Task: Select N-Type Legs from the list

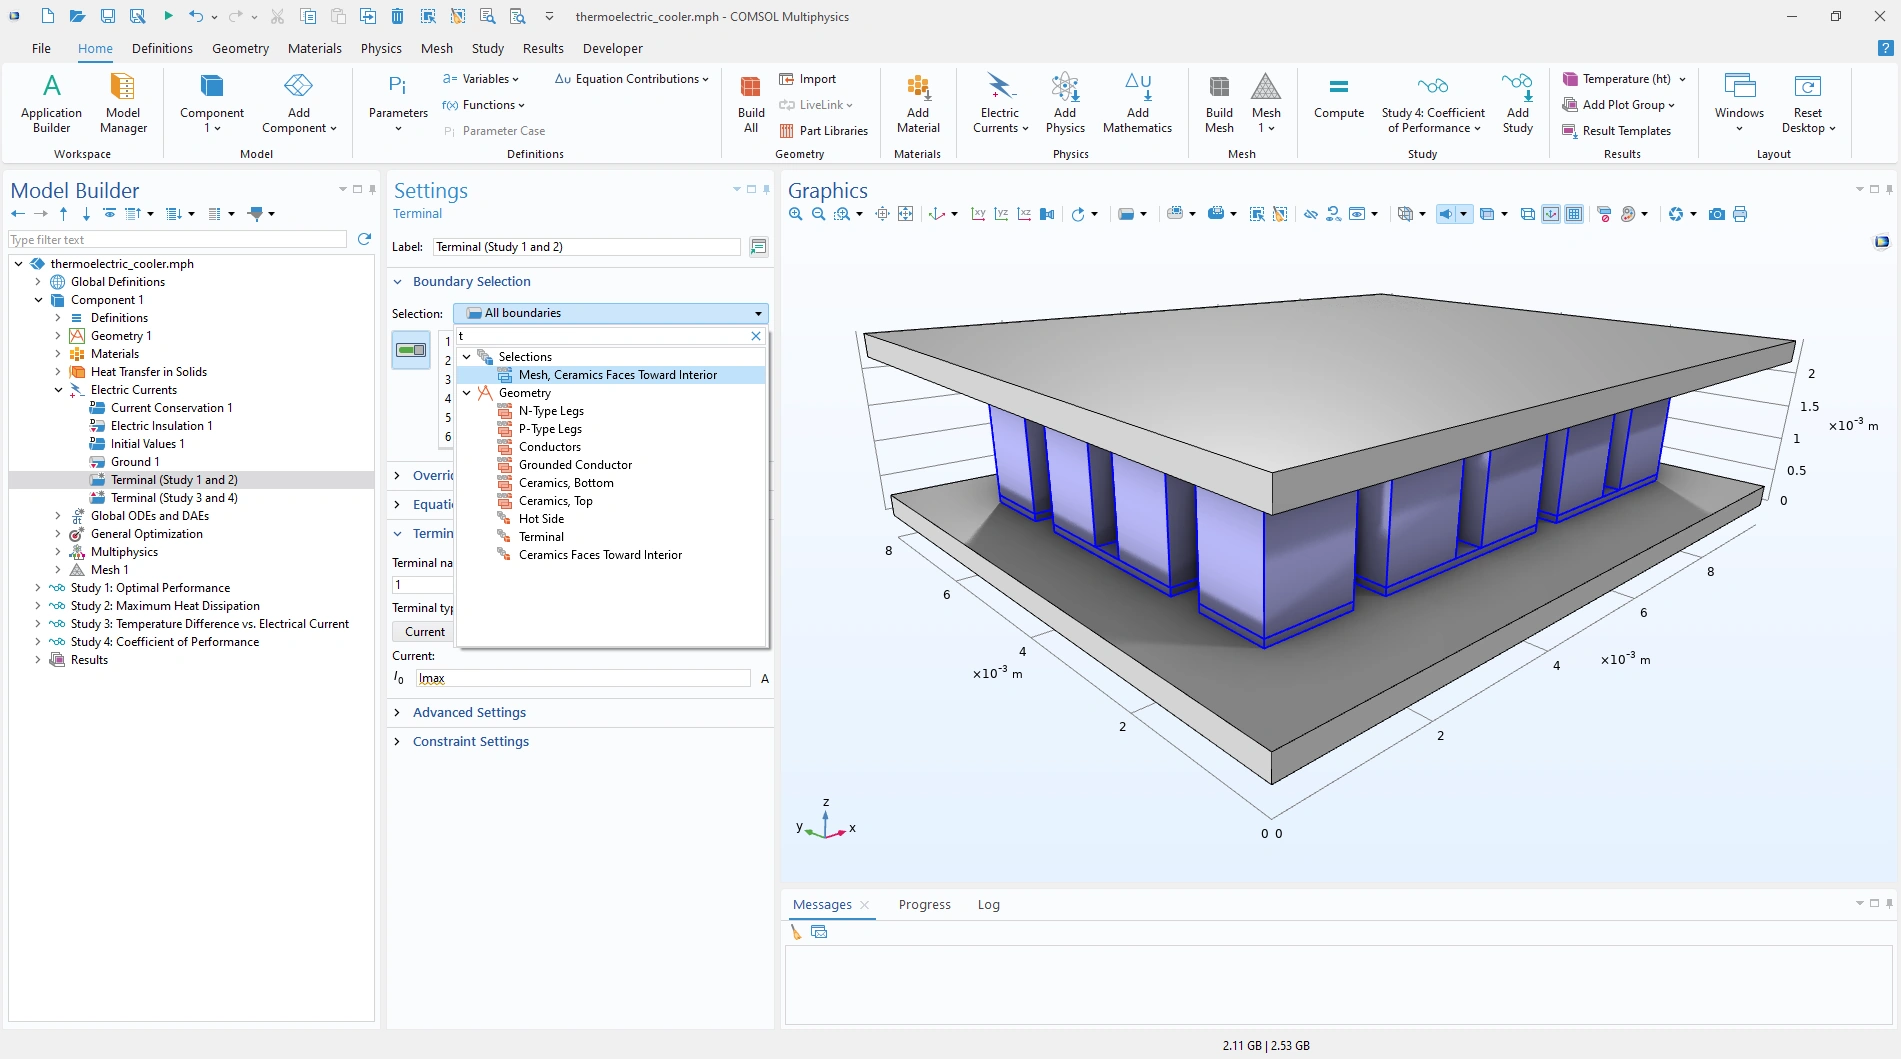Action: [x=551, y=411]
